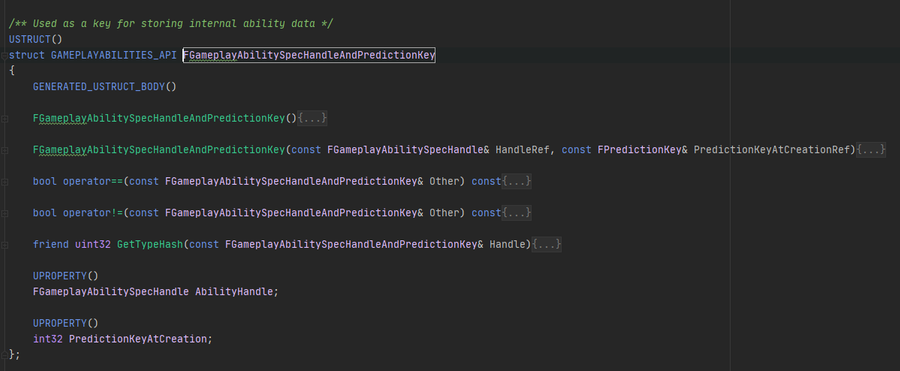
Task: Collapse the struct using its gutter fold marker
Action: pyautogui.click(x=4, y=56)
